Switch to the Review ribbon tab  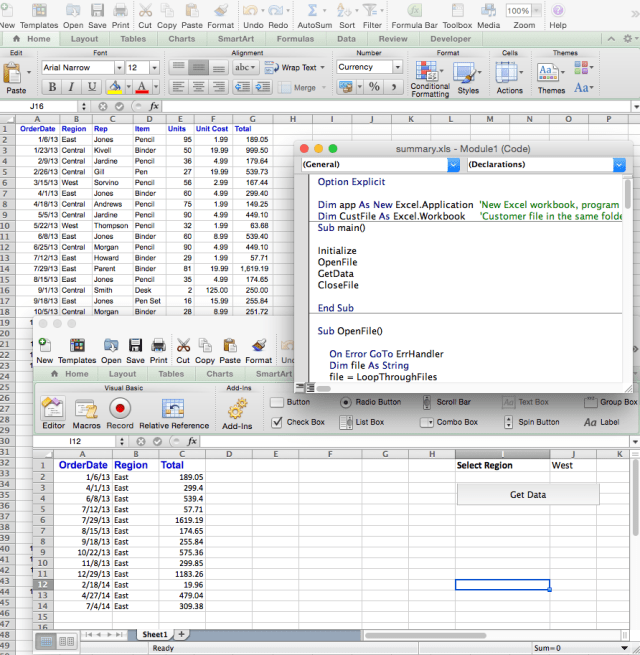click(x=393, y=39)
